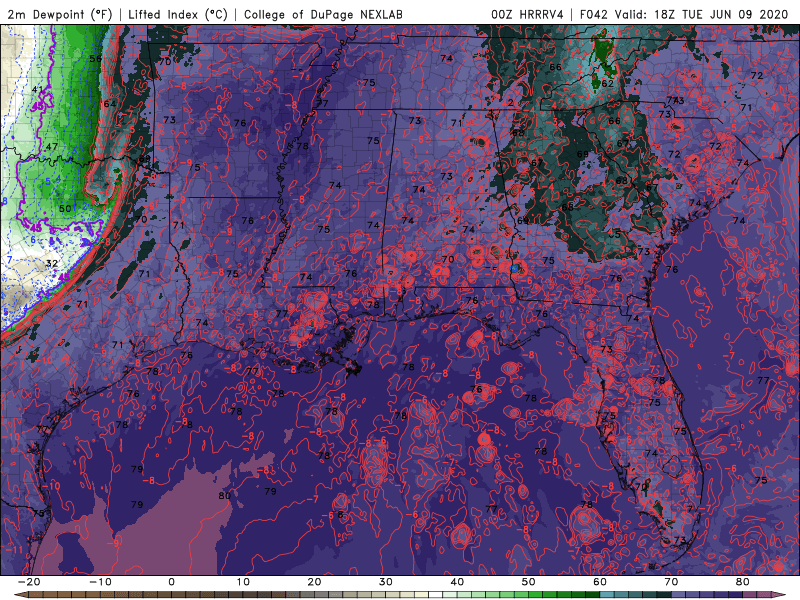Click the "F042 Valid: 18Z TUE JUN 09 2020" text
Image resolution: width=800 pixels, height=600 pixels.
[x=684, y=14]
